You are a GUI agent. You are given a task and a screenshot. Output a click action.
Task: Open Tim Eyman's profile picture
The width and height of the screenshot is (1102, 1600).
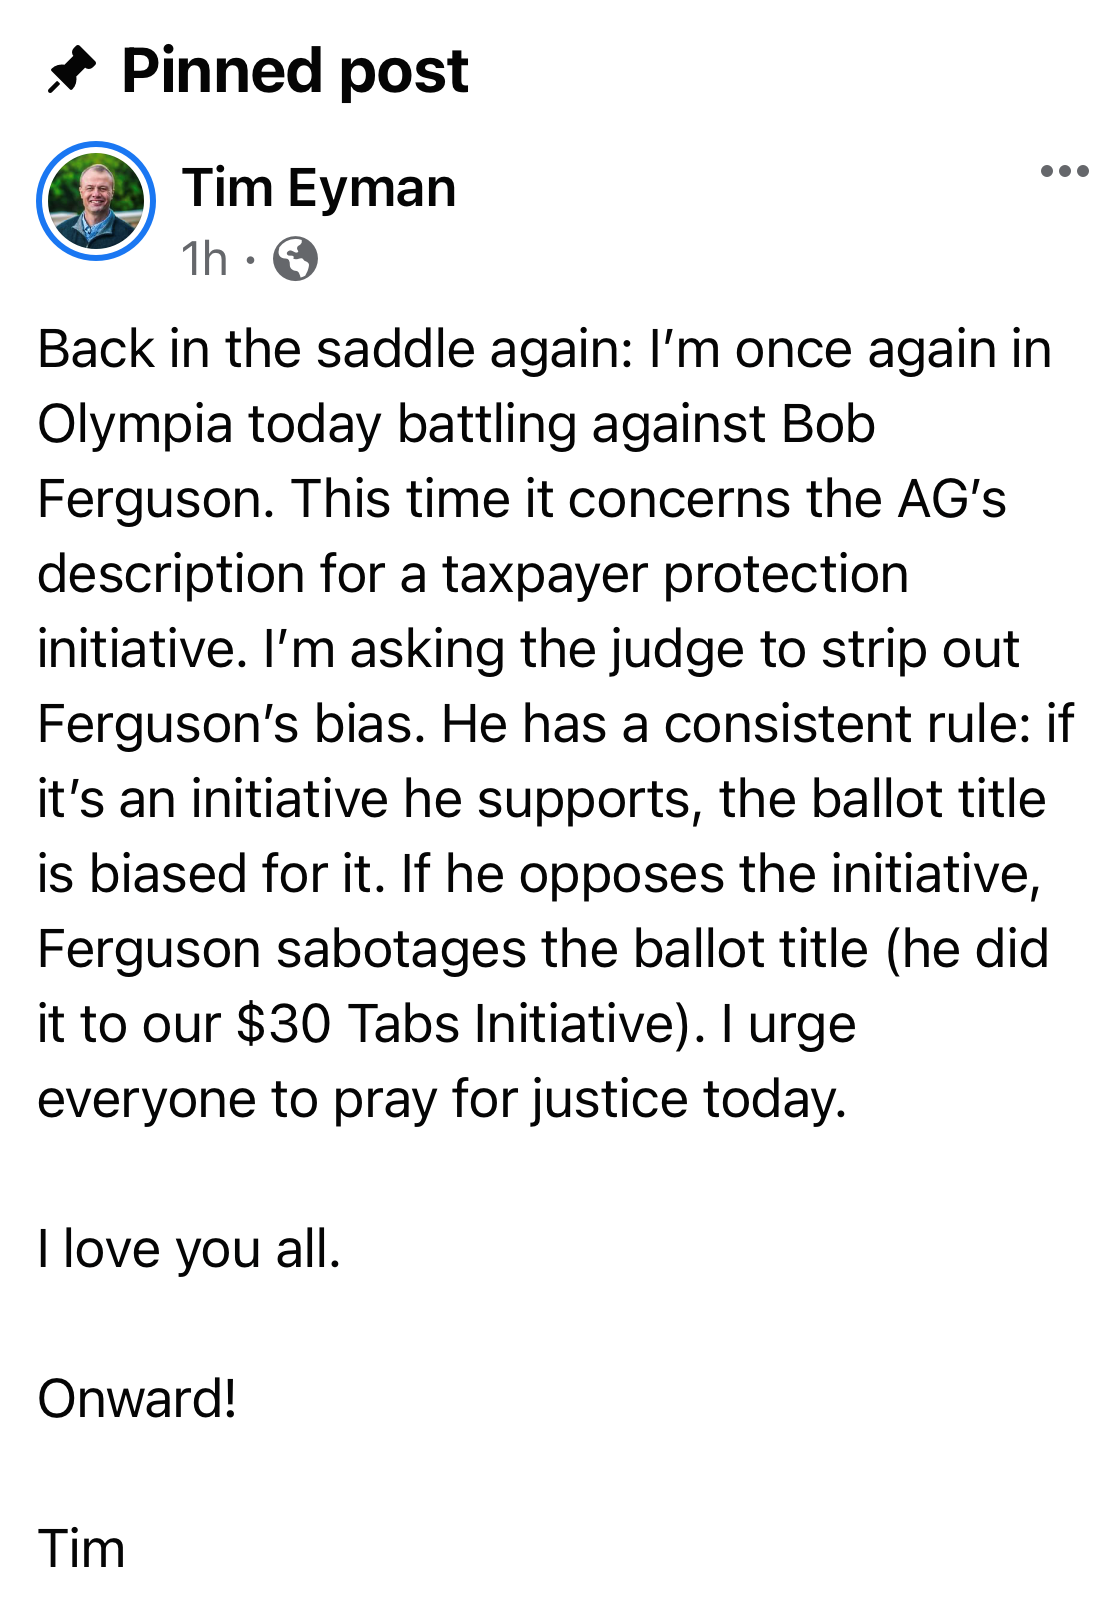[96, 201]
